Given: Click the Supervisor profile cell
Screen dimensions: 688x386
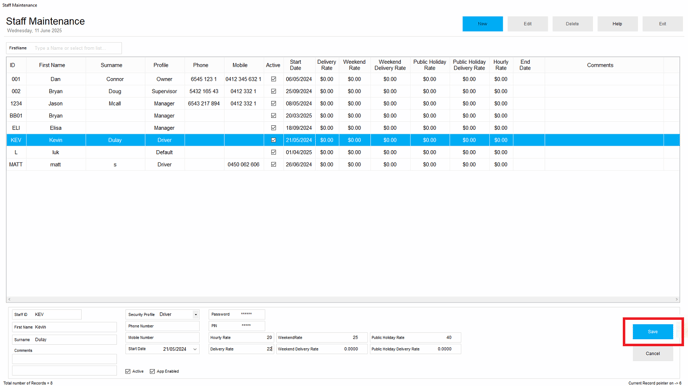Looking at the screenshot, I should coord(165,92).
